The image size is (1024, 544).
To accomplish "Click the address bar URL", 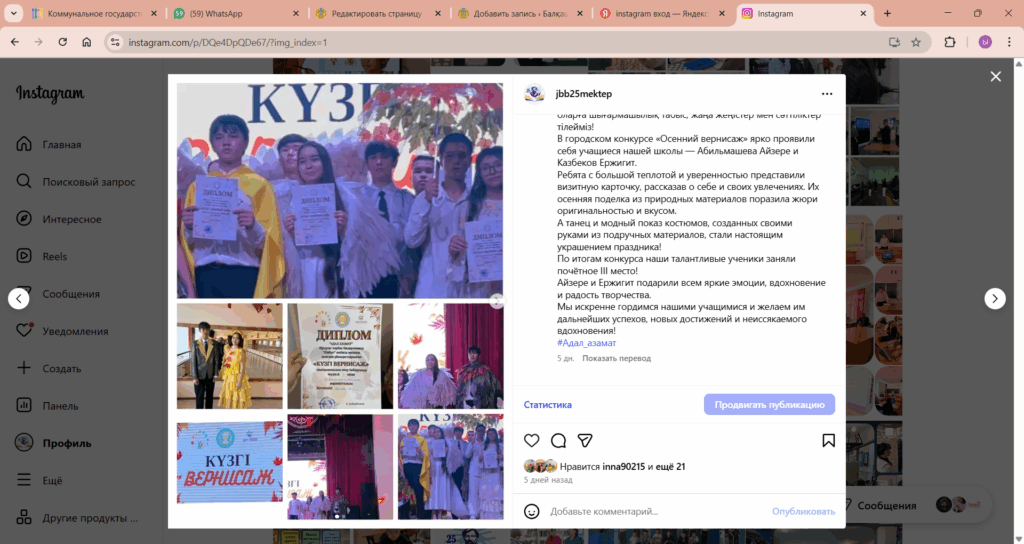I will coord(228,42).
